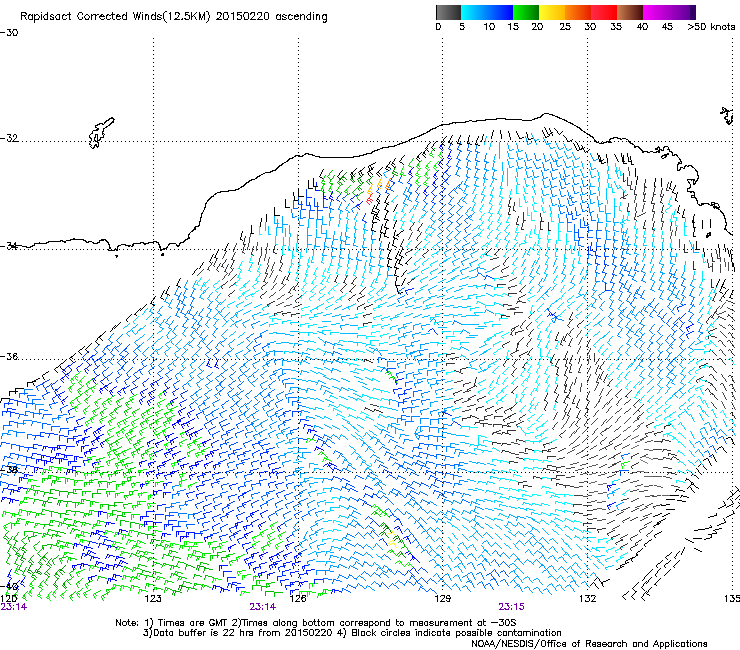
Task: Click the gray 0-5 knots legend swatch
Action: pos(448,12)
